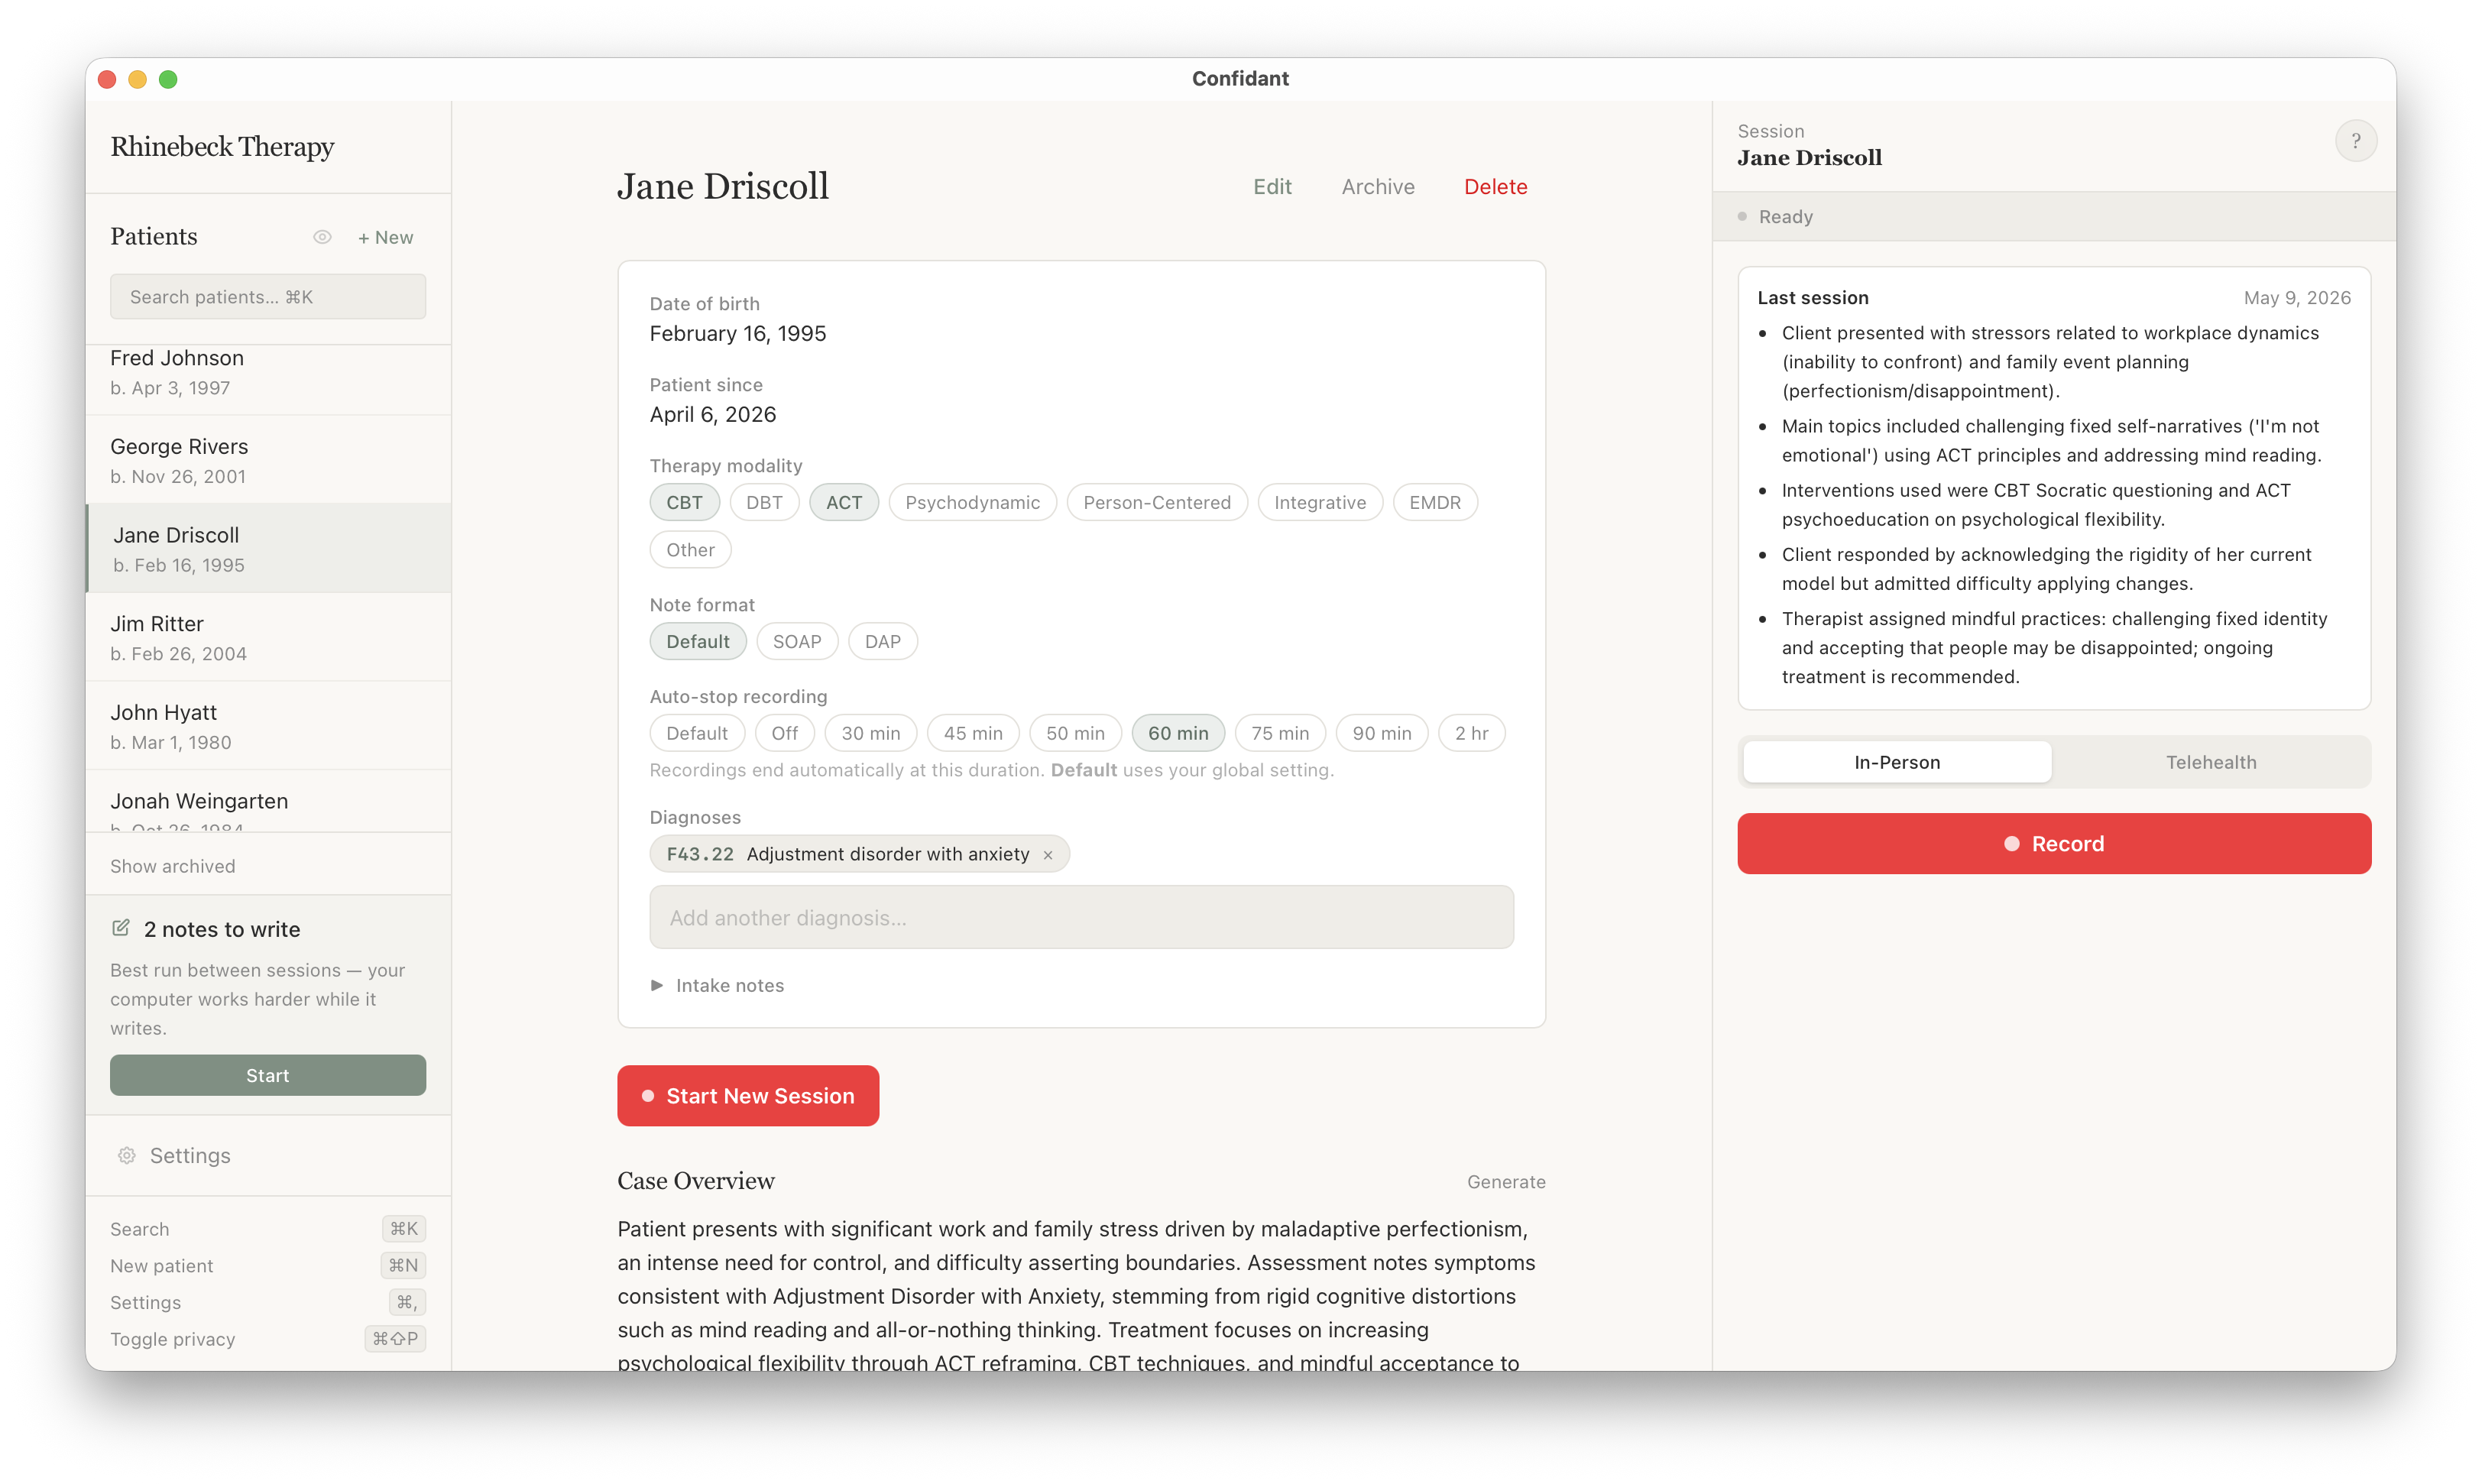The image size is (2482, 1484).
Task: Expand Intake notes disclosure triangle
Action: pyautogui.click(x=657, y=985)
